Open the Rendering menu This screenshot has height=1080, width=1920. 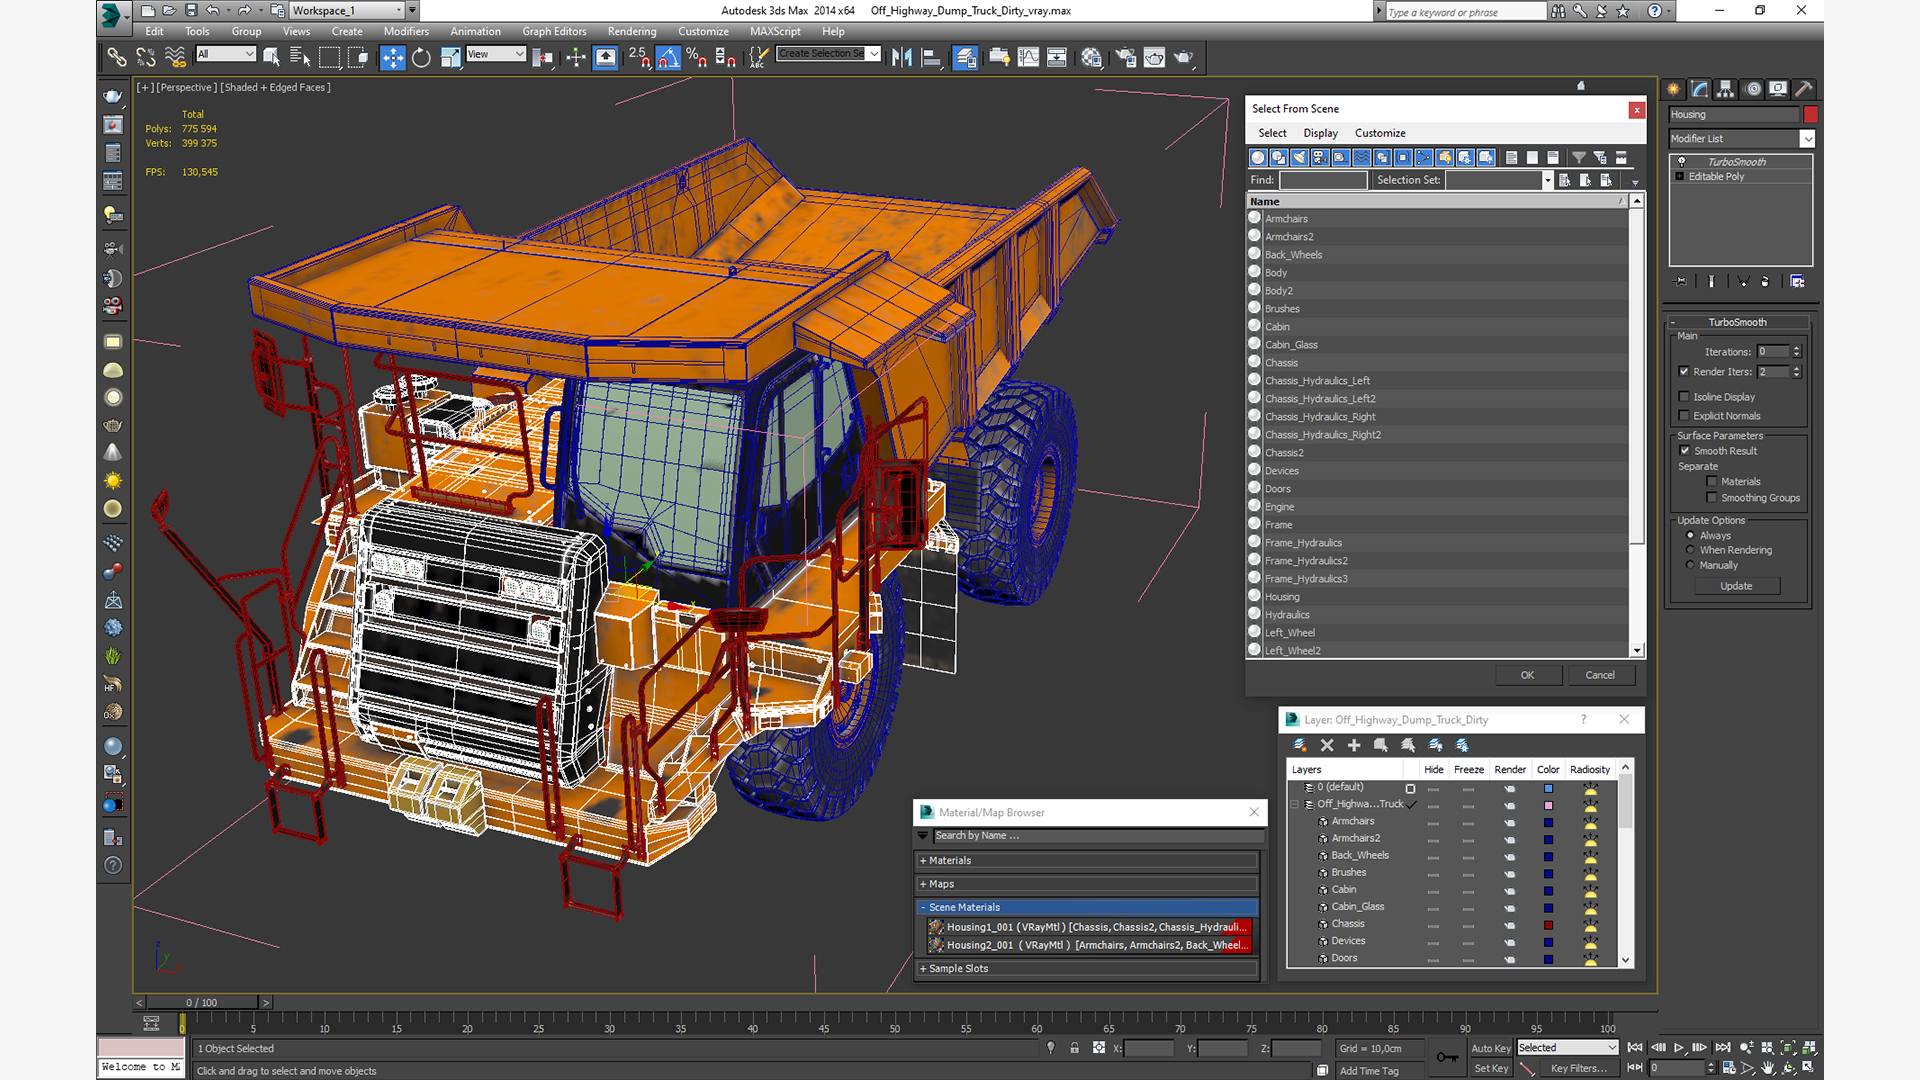pos(632,31)
